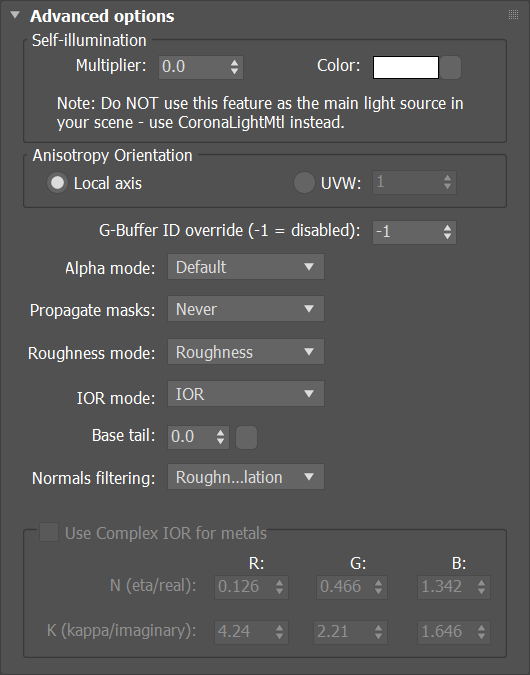Open the Roughness mode dropdown
The width and height of the screenshot is (530, 675).
[246, 352]
